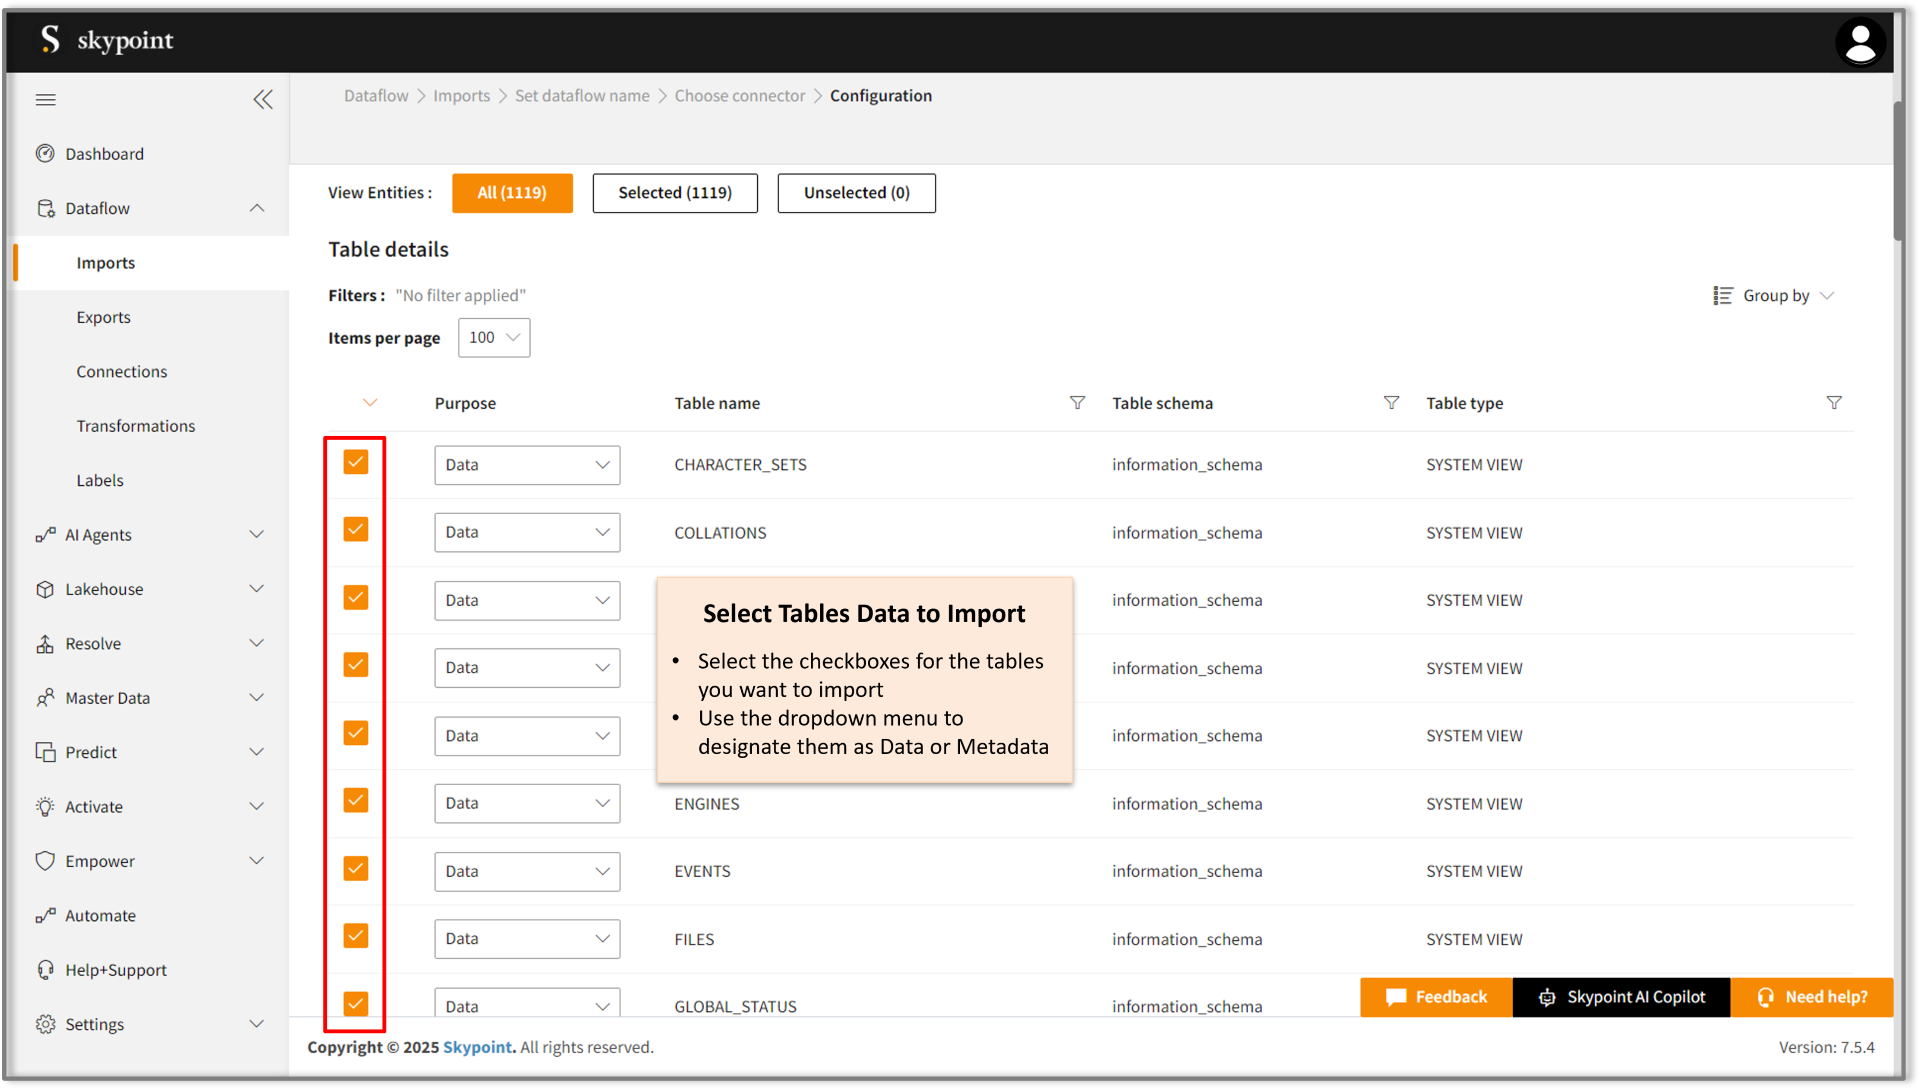Uncheck the EVENTS table checkbox
This screenshot has width=1920, height=1089.
[x=356, y=868]
